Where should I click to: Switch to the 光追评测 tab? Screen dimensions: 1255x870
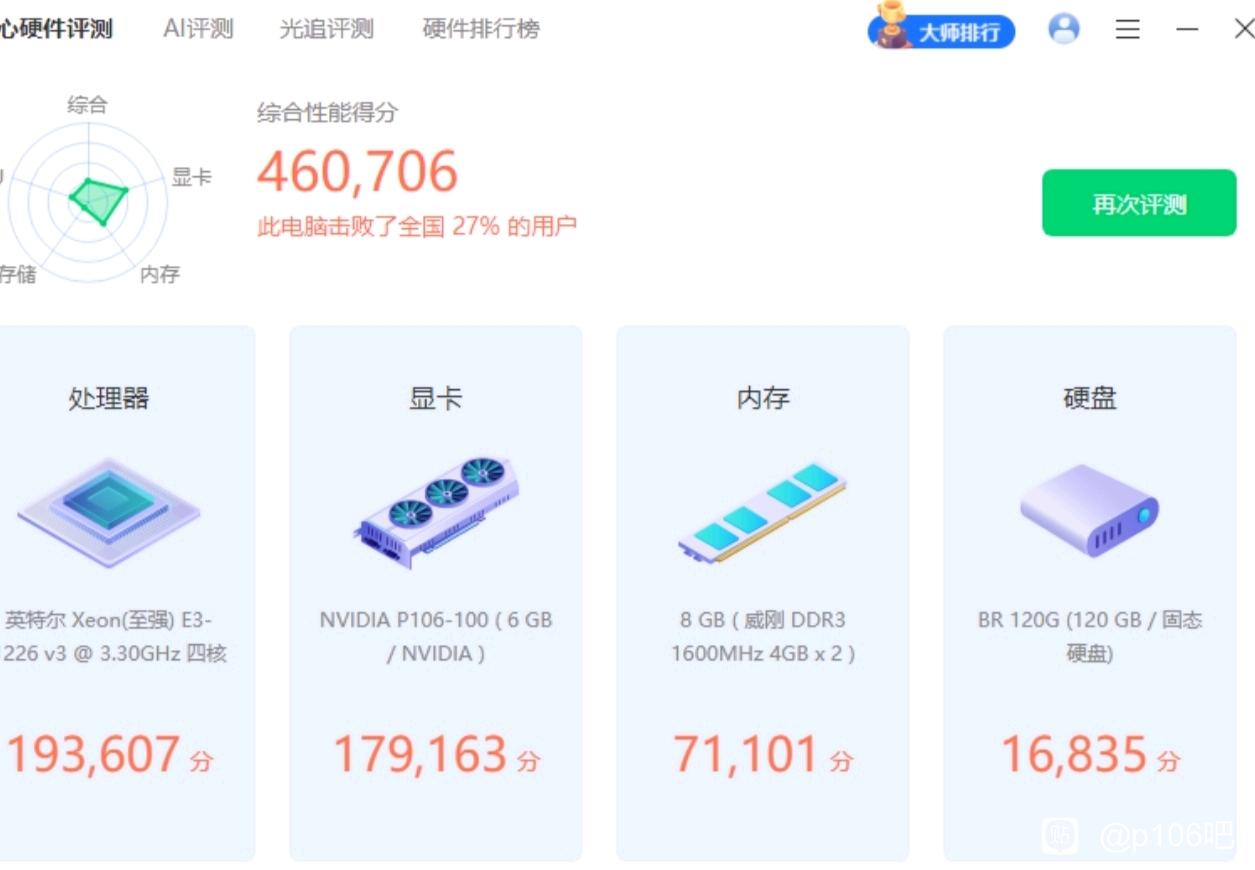(326, 29)
